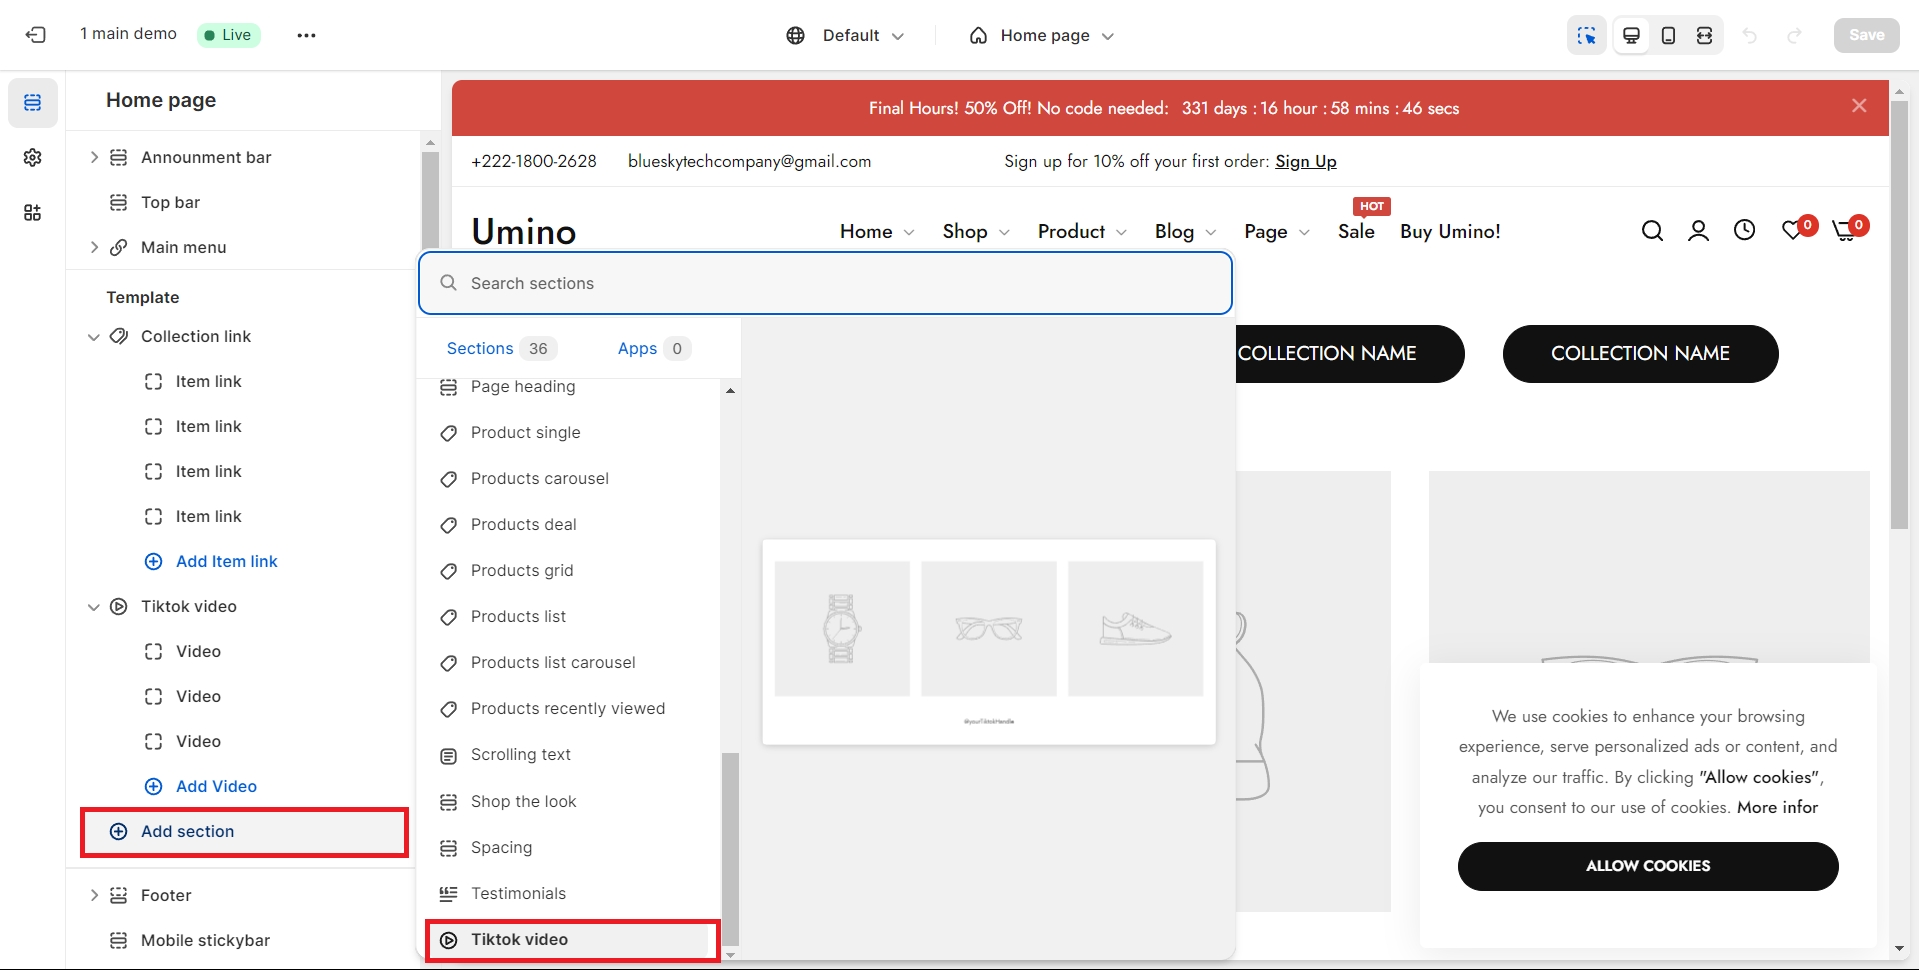Click the Allow Cookies button
Screen dimensions: 1919x970
pos(1647,866)
